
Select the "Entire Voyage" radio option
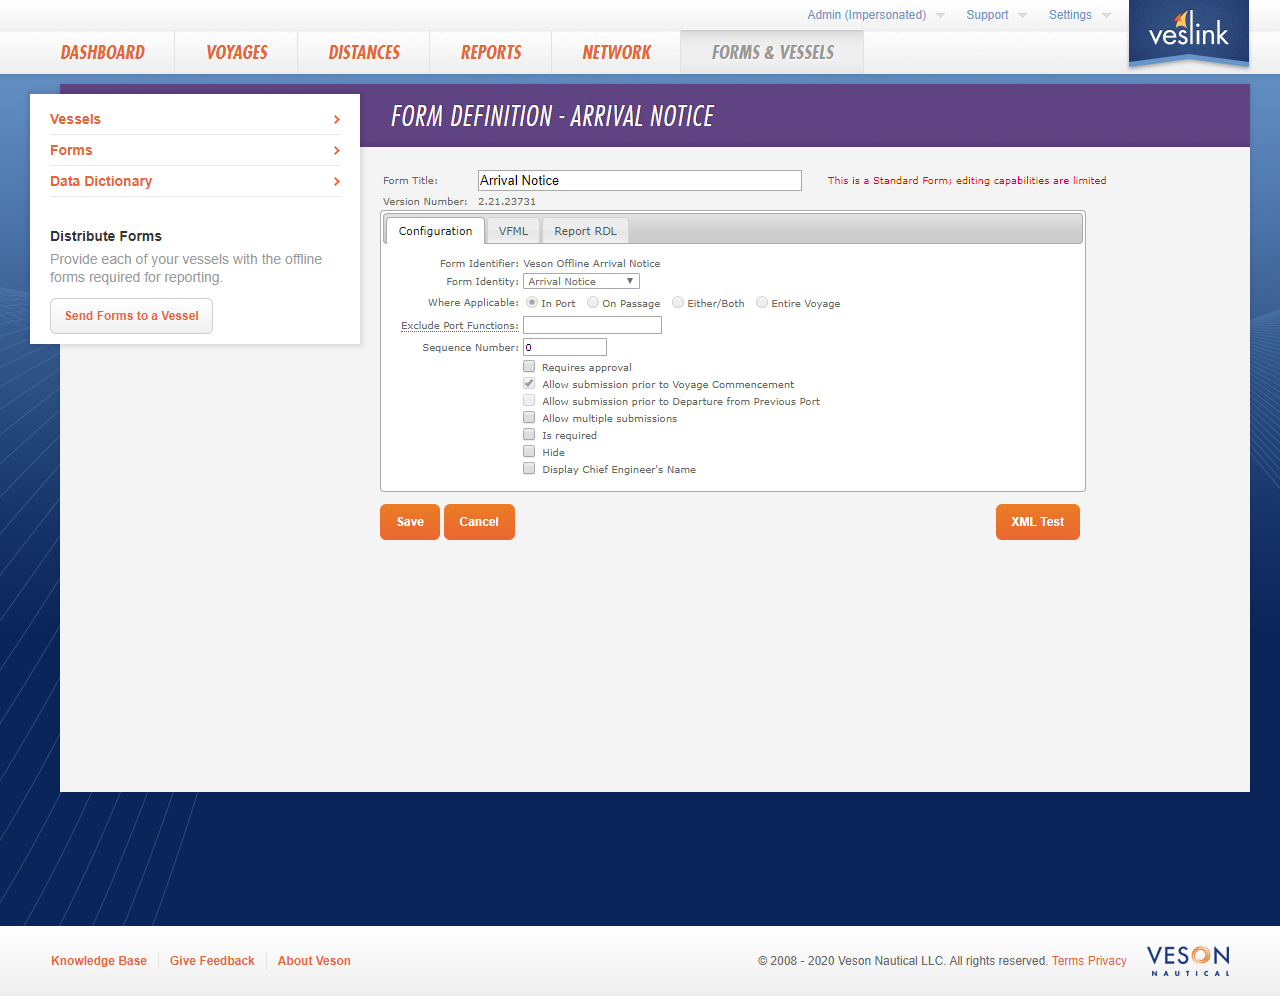[762, 302]
